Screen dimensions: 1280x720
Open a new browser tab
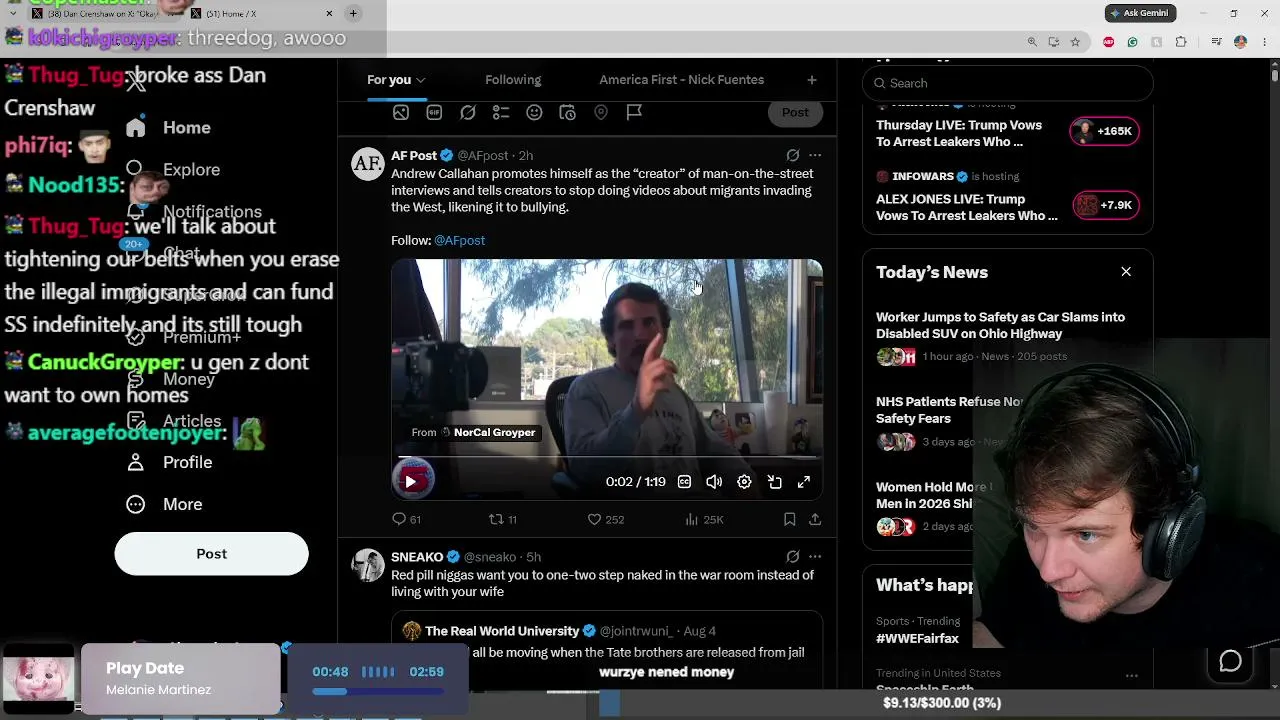pyautogui.click(x=353, y=13)
